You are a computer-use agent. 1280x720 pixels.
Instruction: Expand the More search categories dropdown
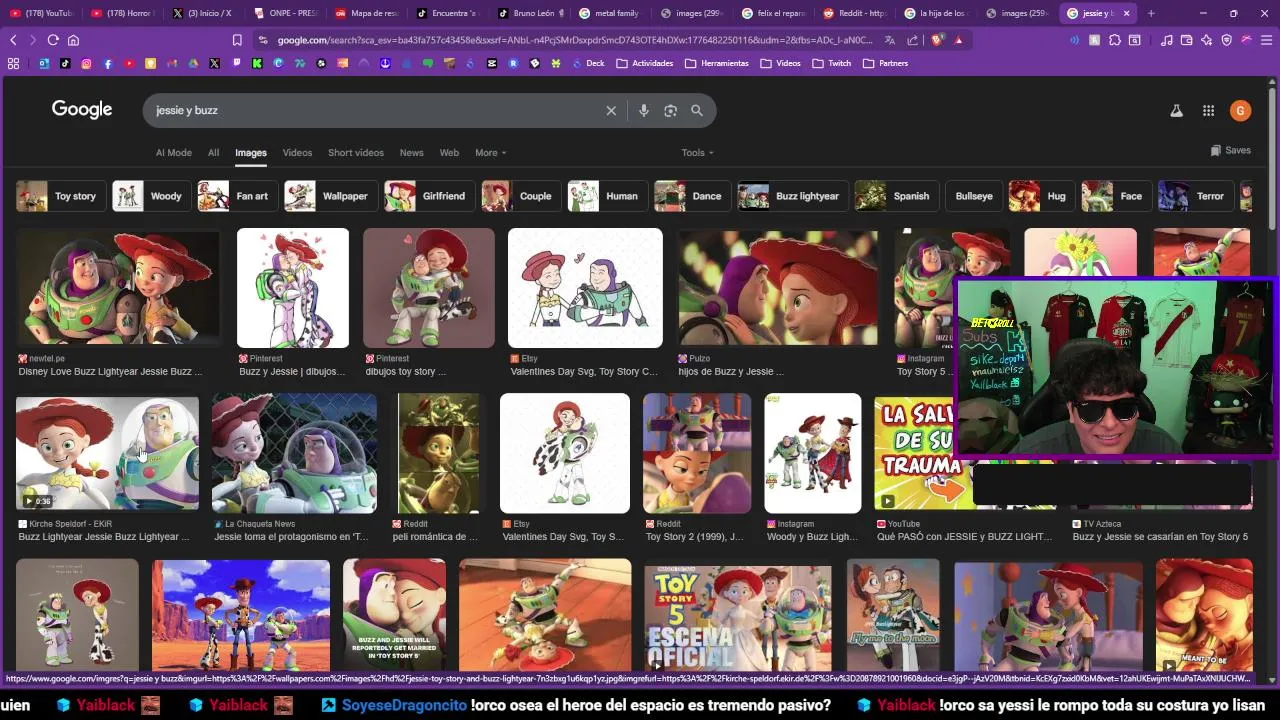490,153
